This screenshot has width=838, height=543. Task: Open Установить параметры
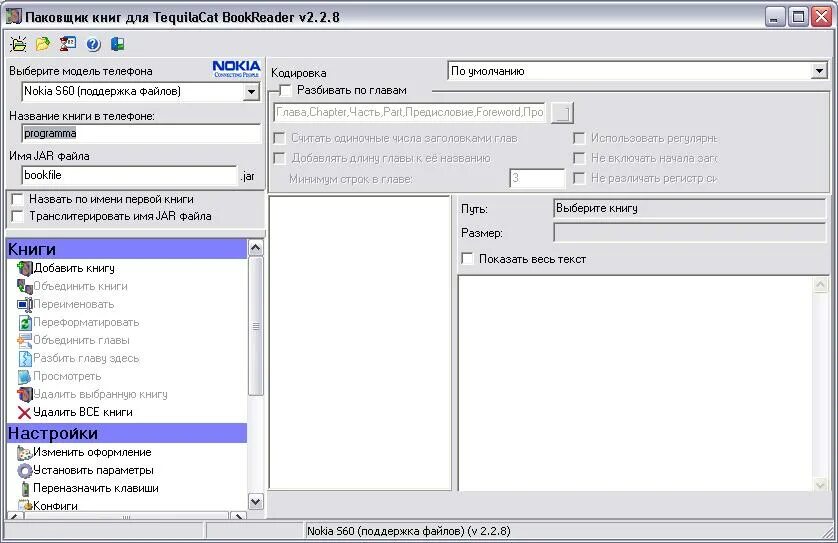tap(93, 470)
